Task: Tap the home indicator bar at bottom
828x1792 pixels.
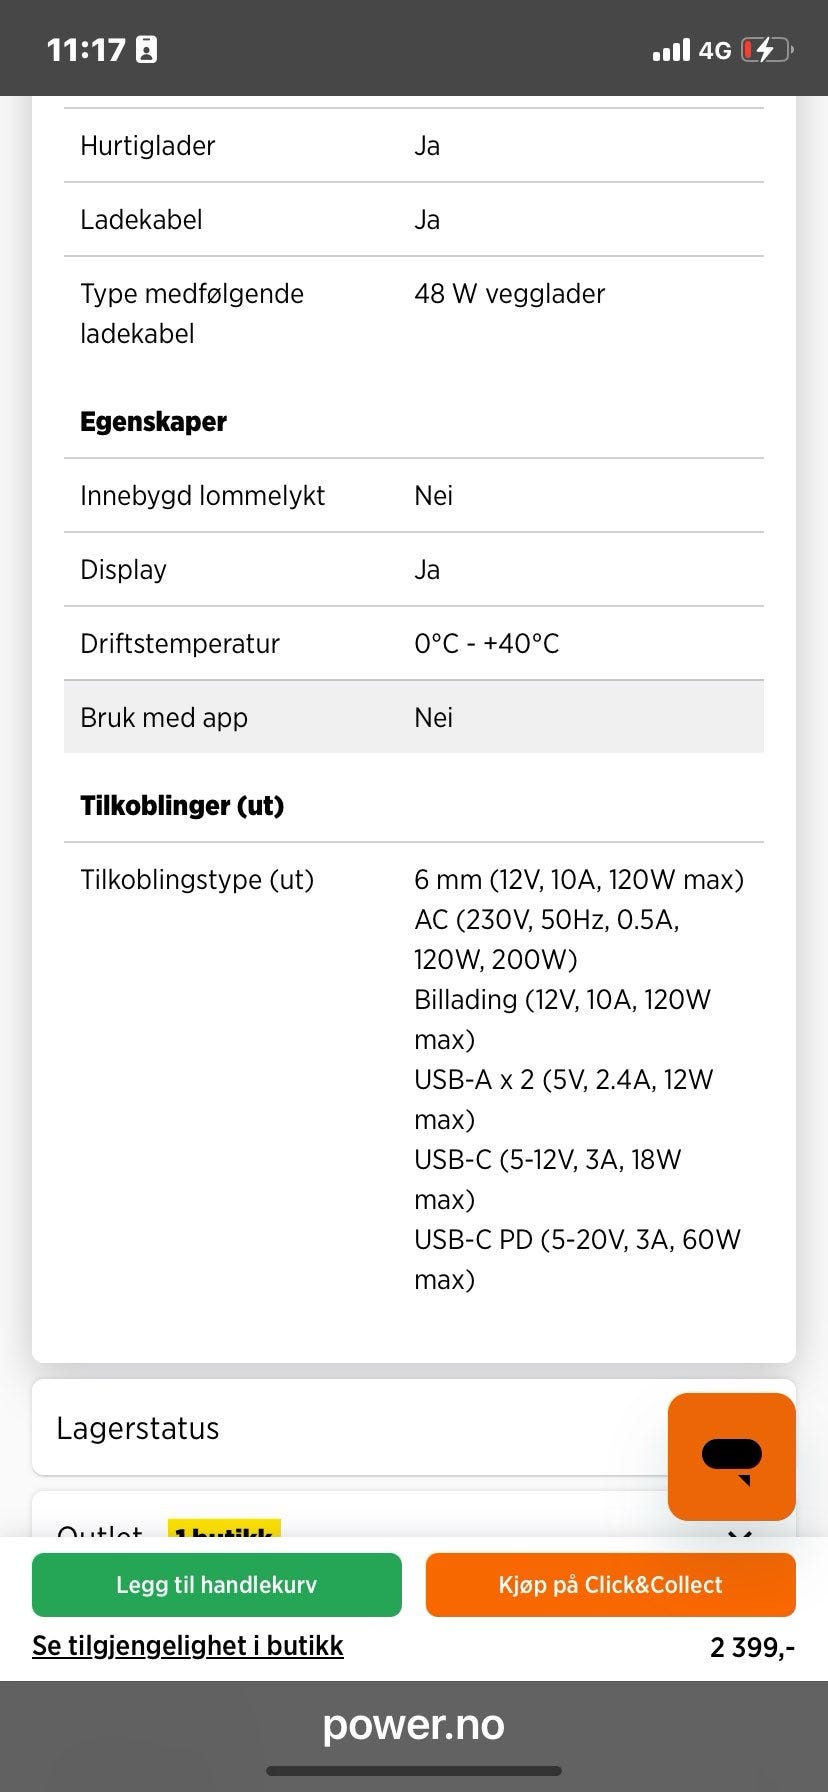Action: [414, 1771]
